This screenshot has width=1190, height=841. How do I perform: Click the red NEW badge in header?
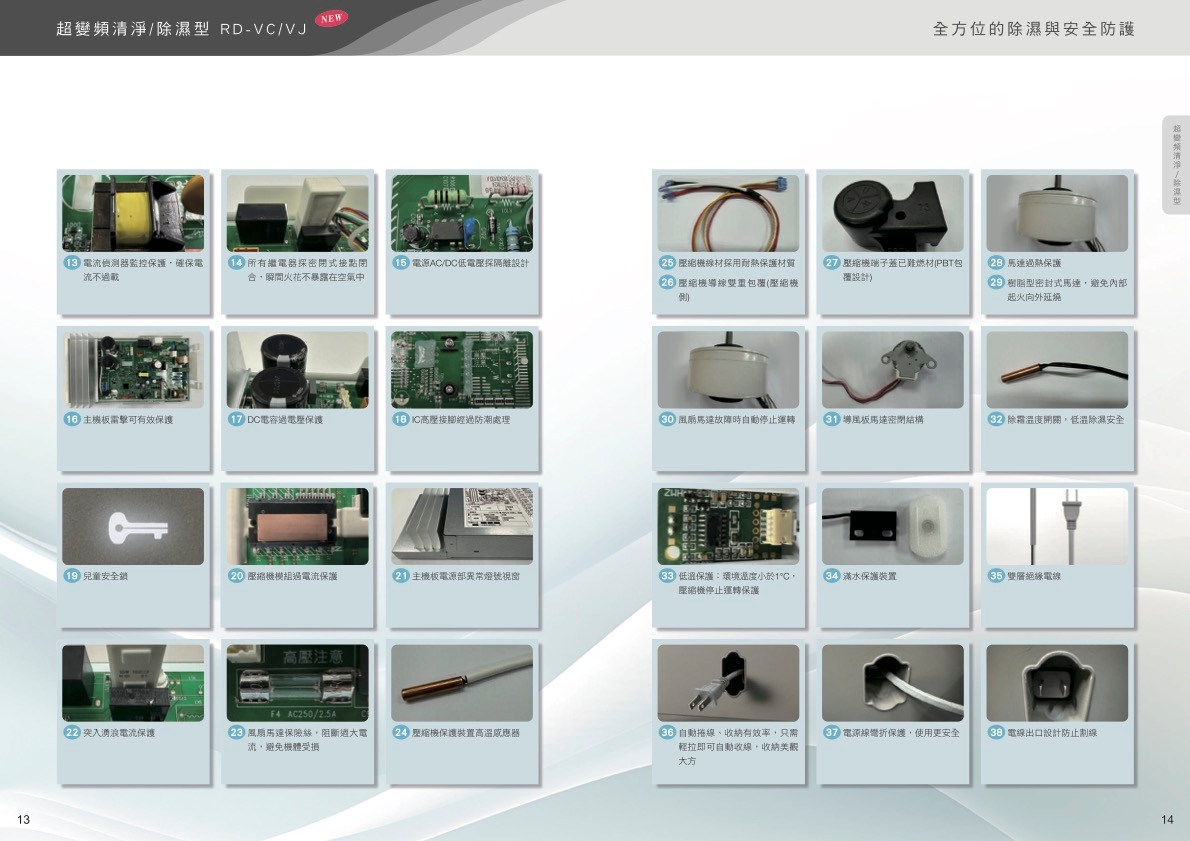point(330,20)
